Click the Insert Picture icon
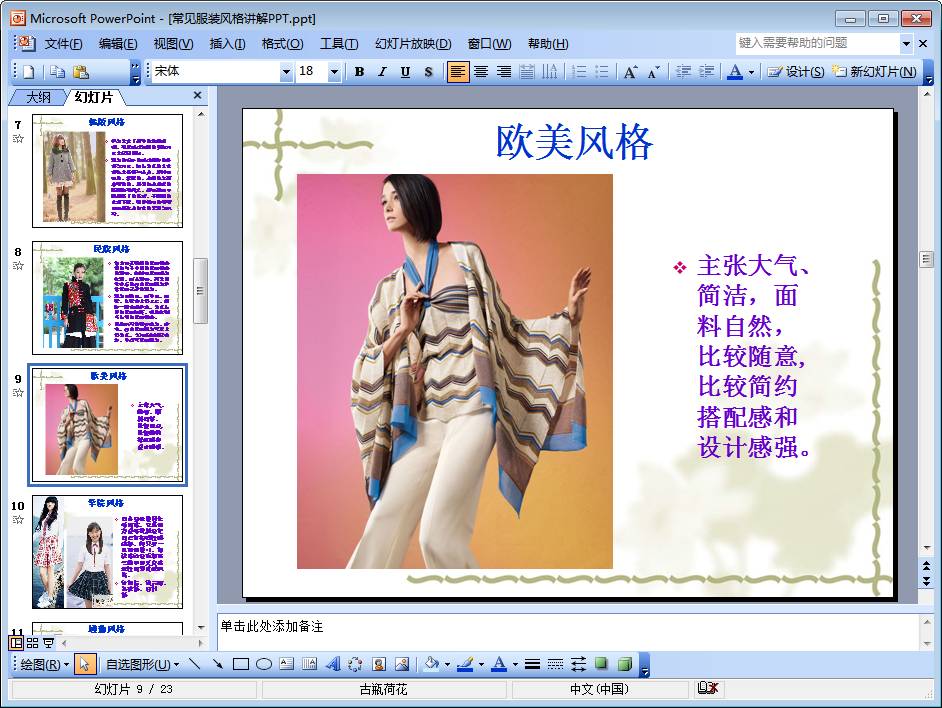This screenshot has width=942, height=708. (402, 664)
